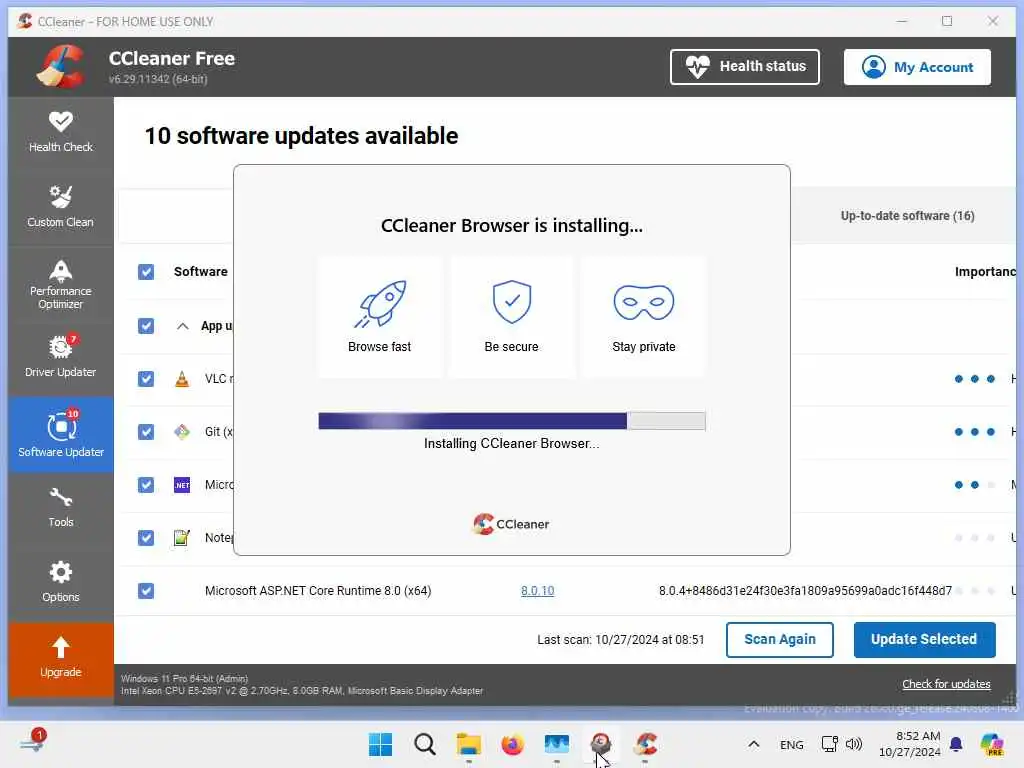Click the ENG language indicator

click(792, 744)
